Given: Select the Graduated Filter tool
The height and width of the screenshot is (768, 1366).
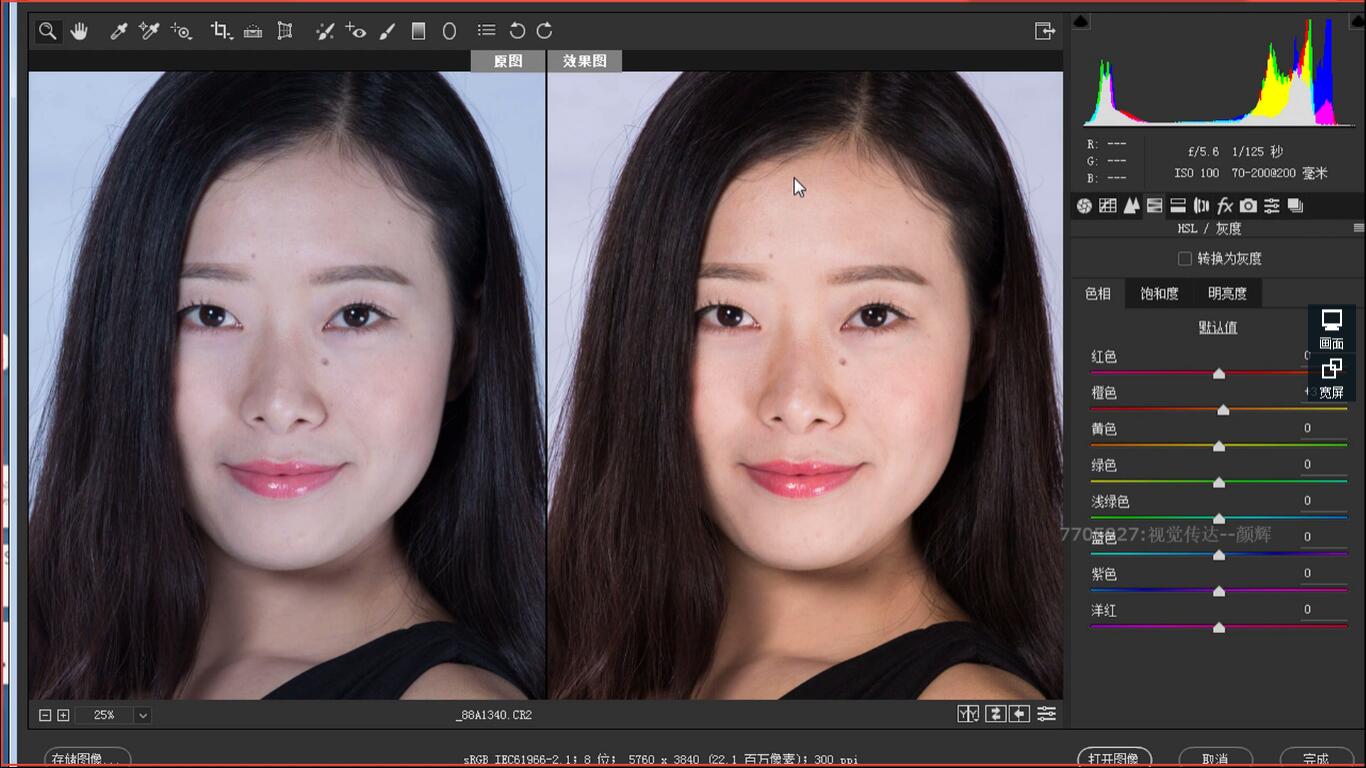Looking at the screenshot, I should tap(418, 31).
